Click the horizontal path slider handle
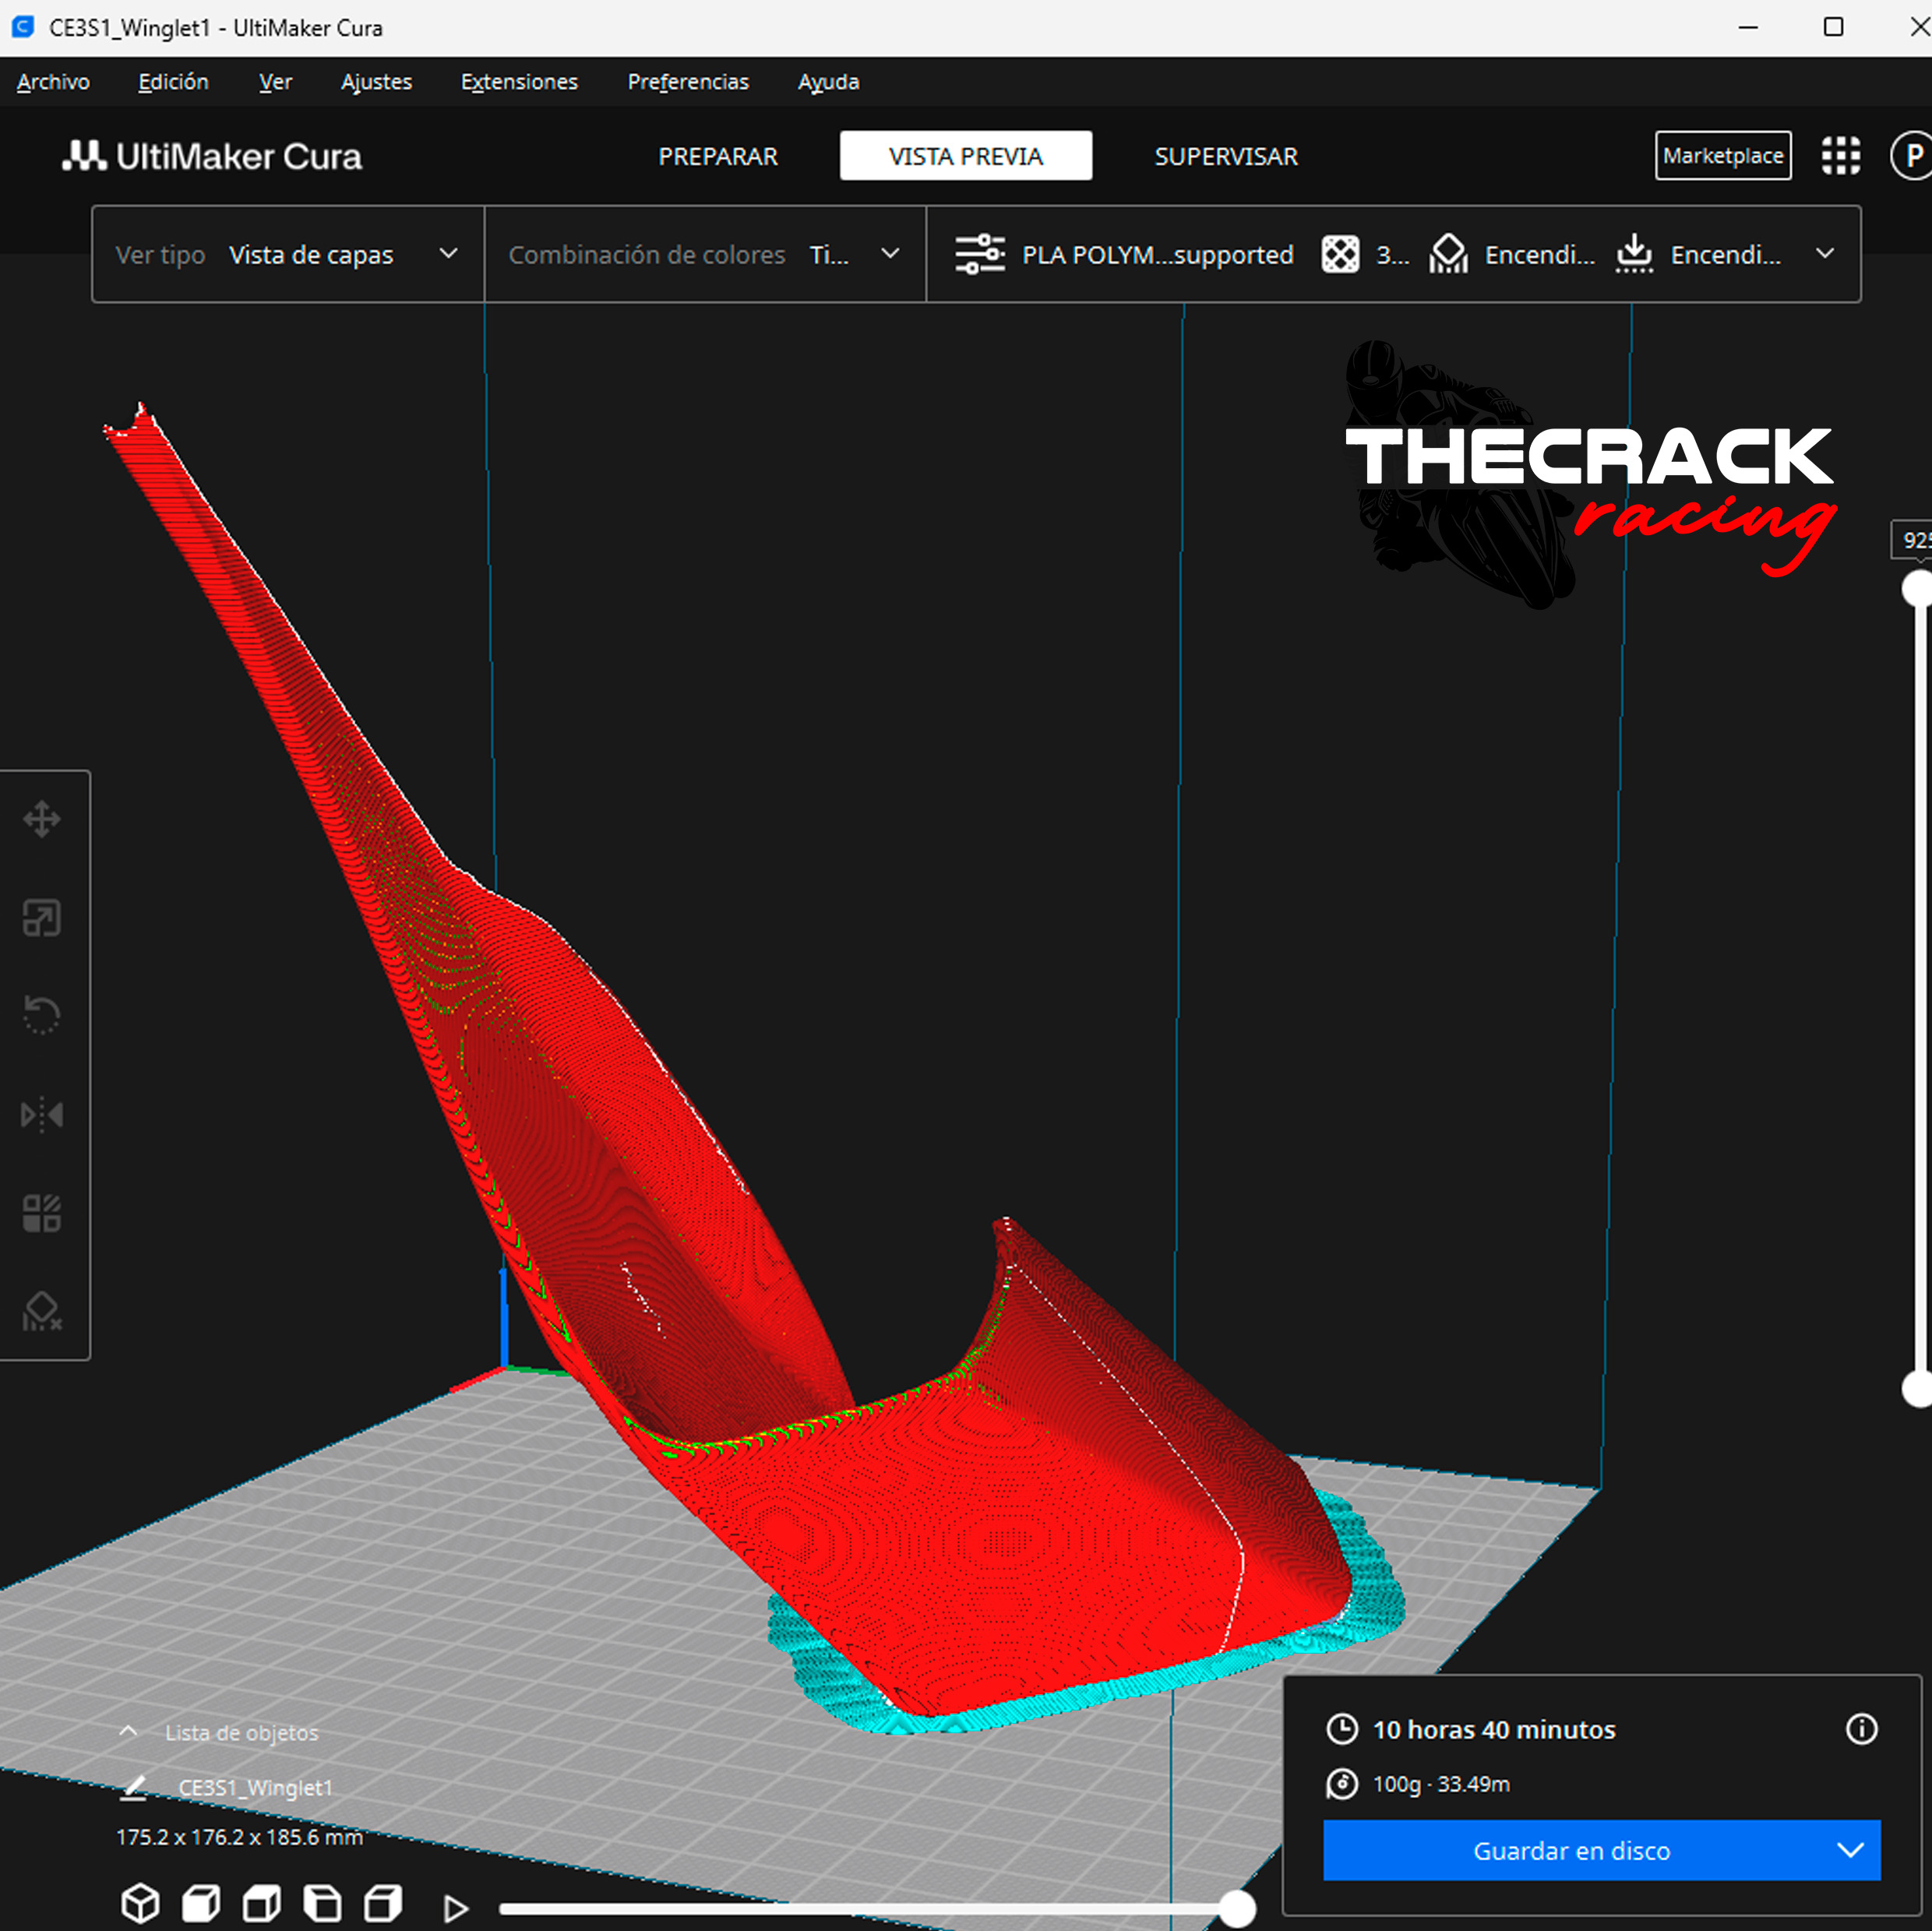This screenshot has width=1932, height=1931. pyautogui.click(x=1237, y=1909)
